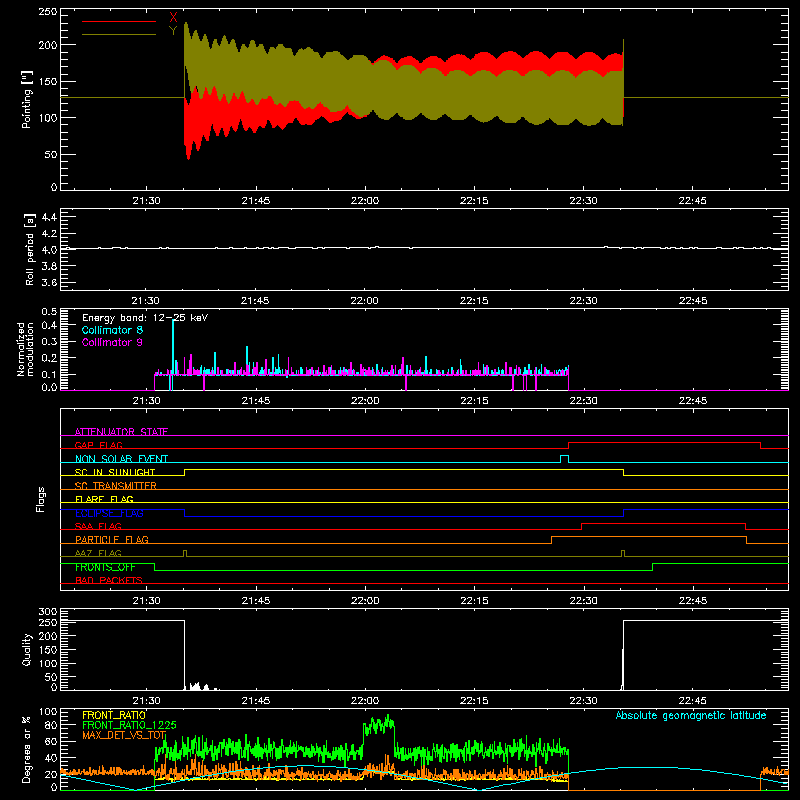Click the 22:00 tick under the Pointing plot
The height and width of the screenshot is (800, 800).
coord(365,201)
